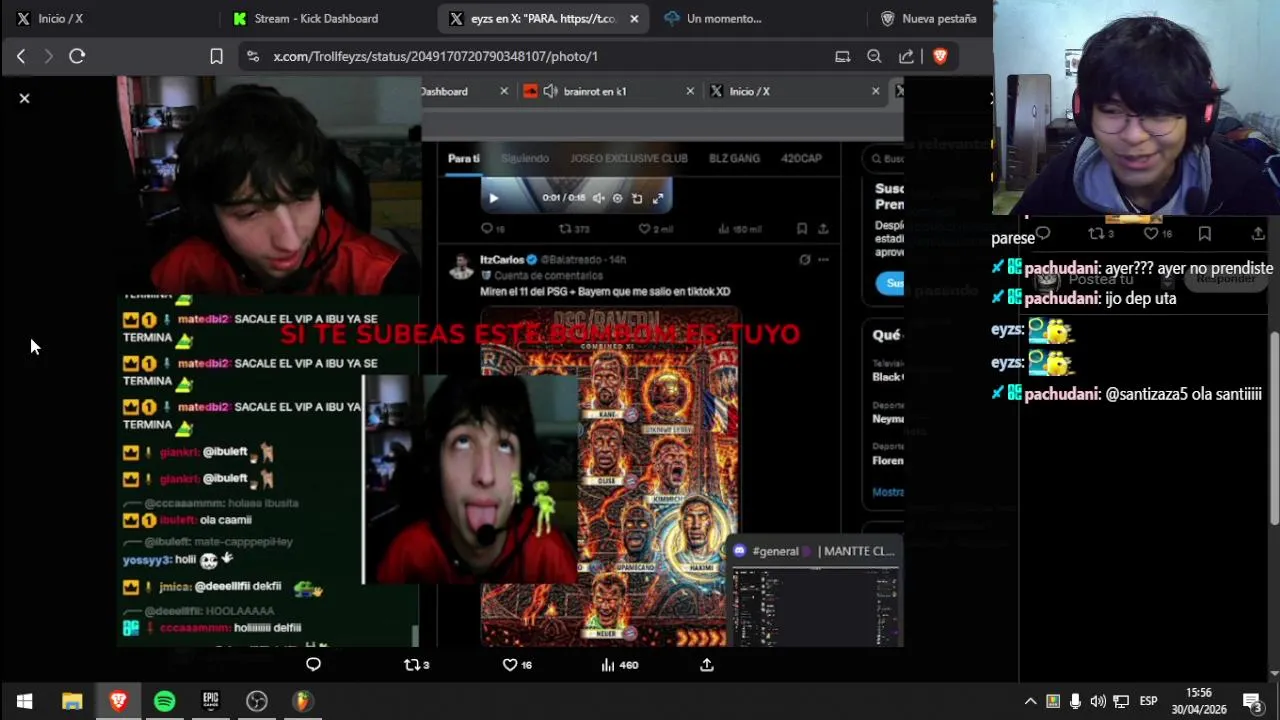View site information beside the URL
1280x720 pixels.
click(x=252, y=57)
